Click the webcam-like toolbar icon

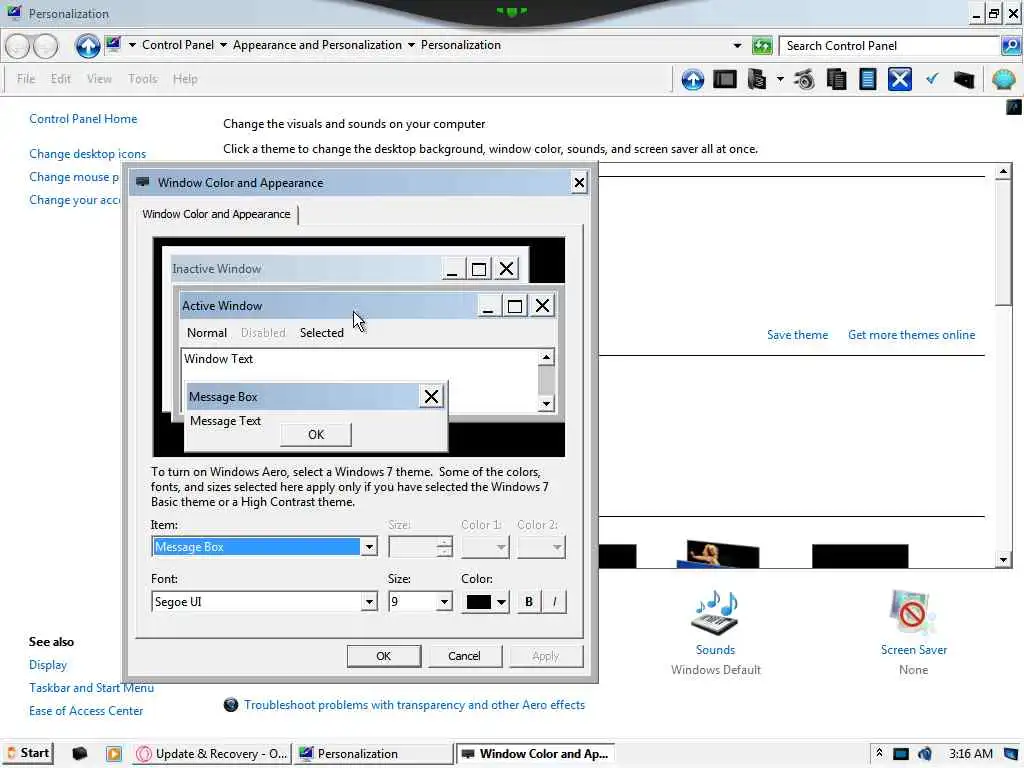click(x=805, y=80)
